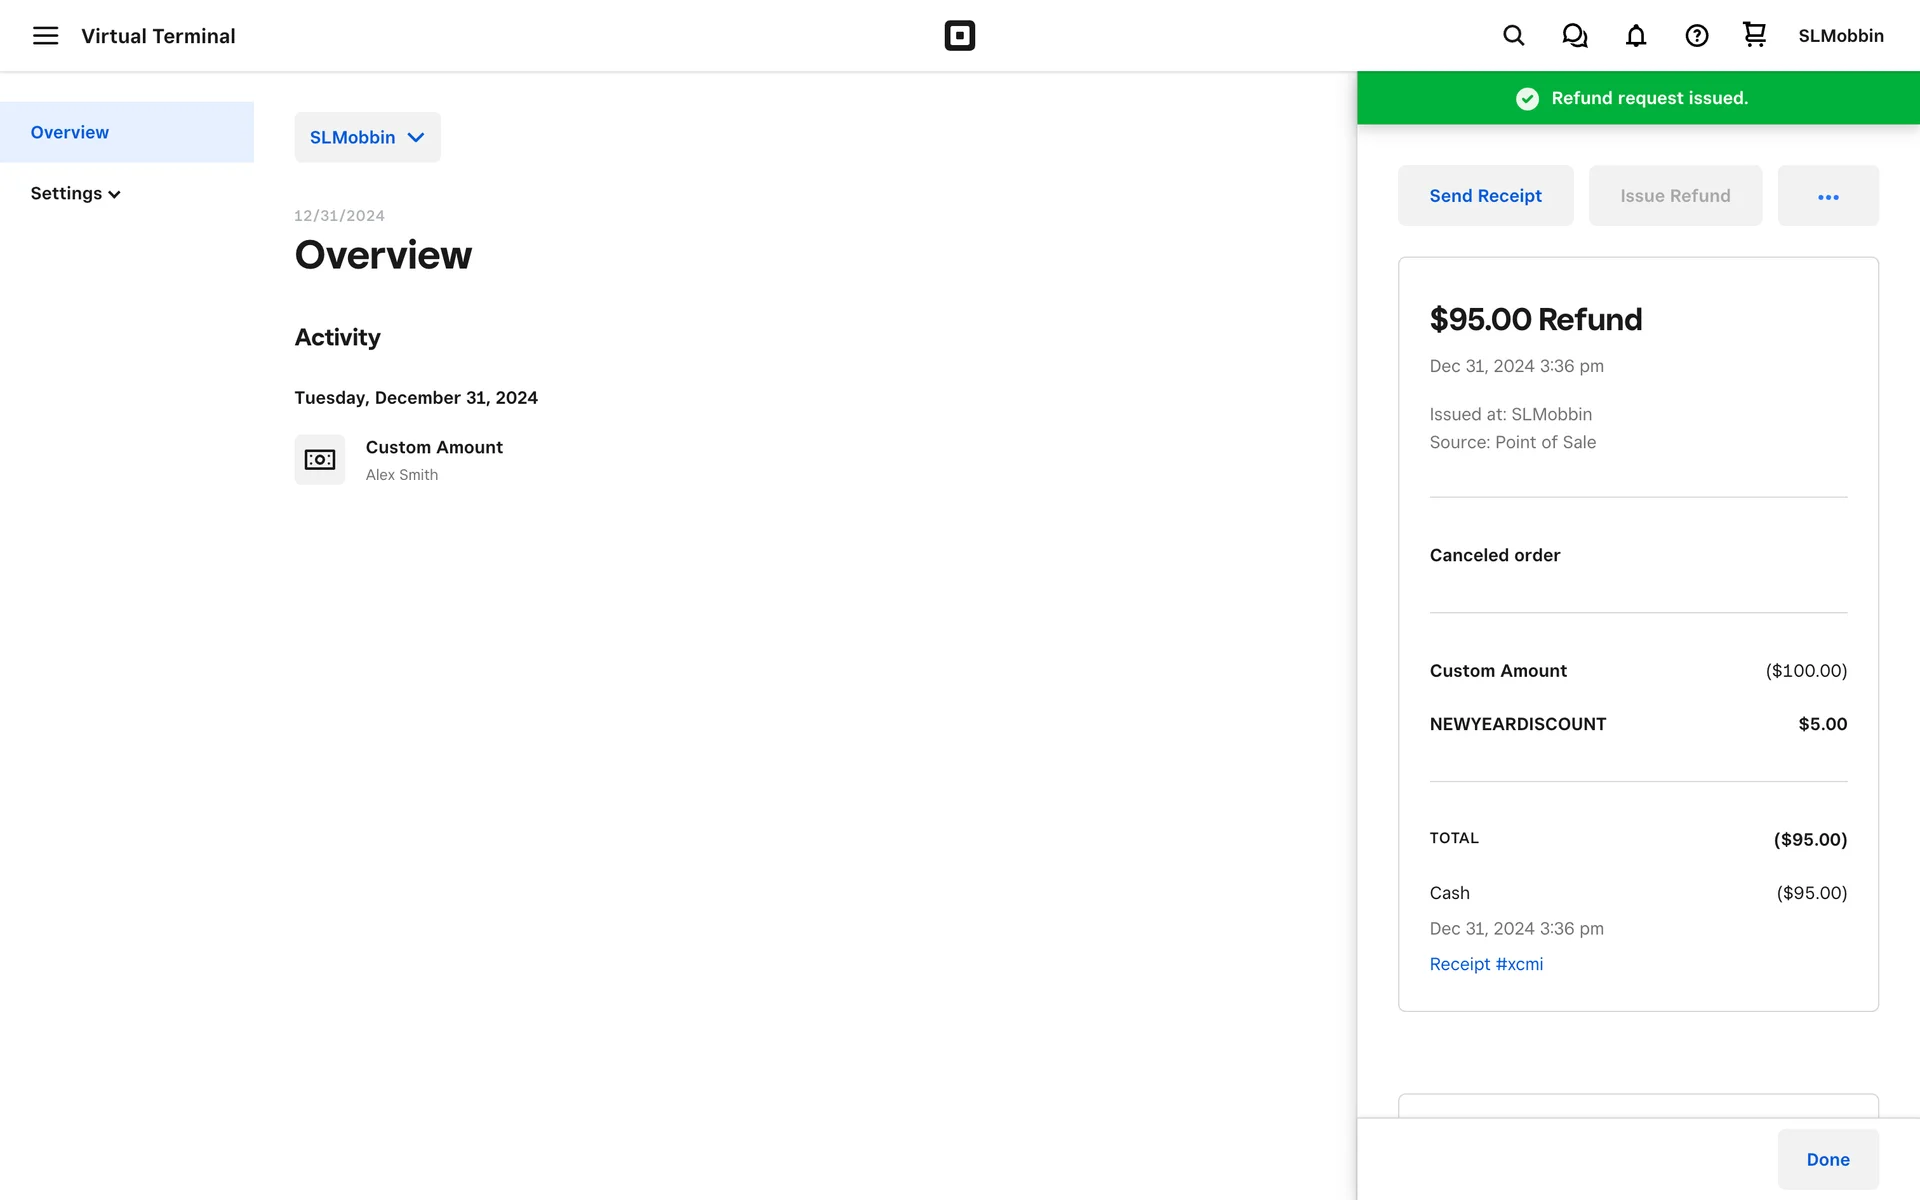
Task: Click the Square logo icon
Action: (x=959, y=36)
